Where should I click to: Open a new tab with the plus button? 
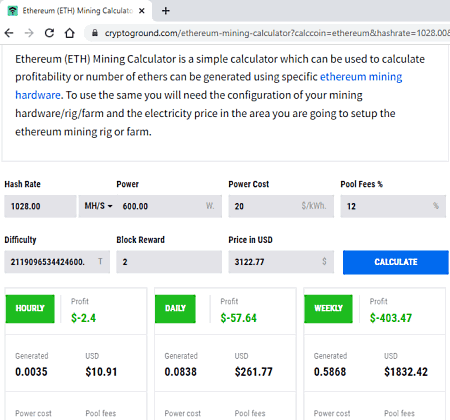[166, 11]
